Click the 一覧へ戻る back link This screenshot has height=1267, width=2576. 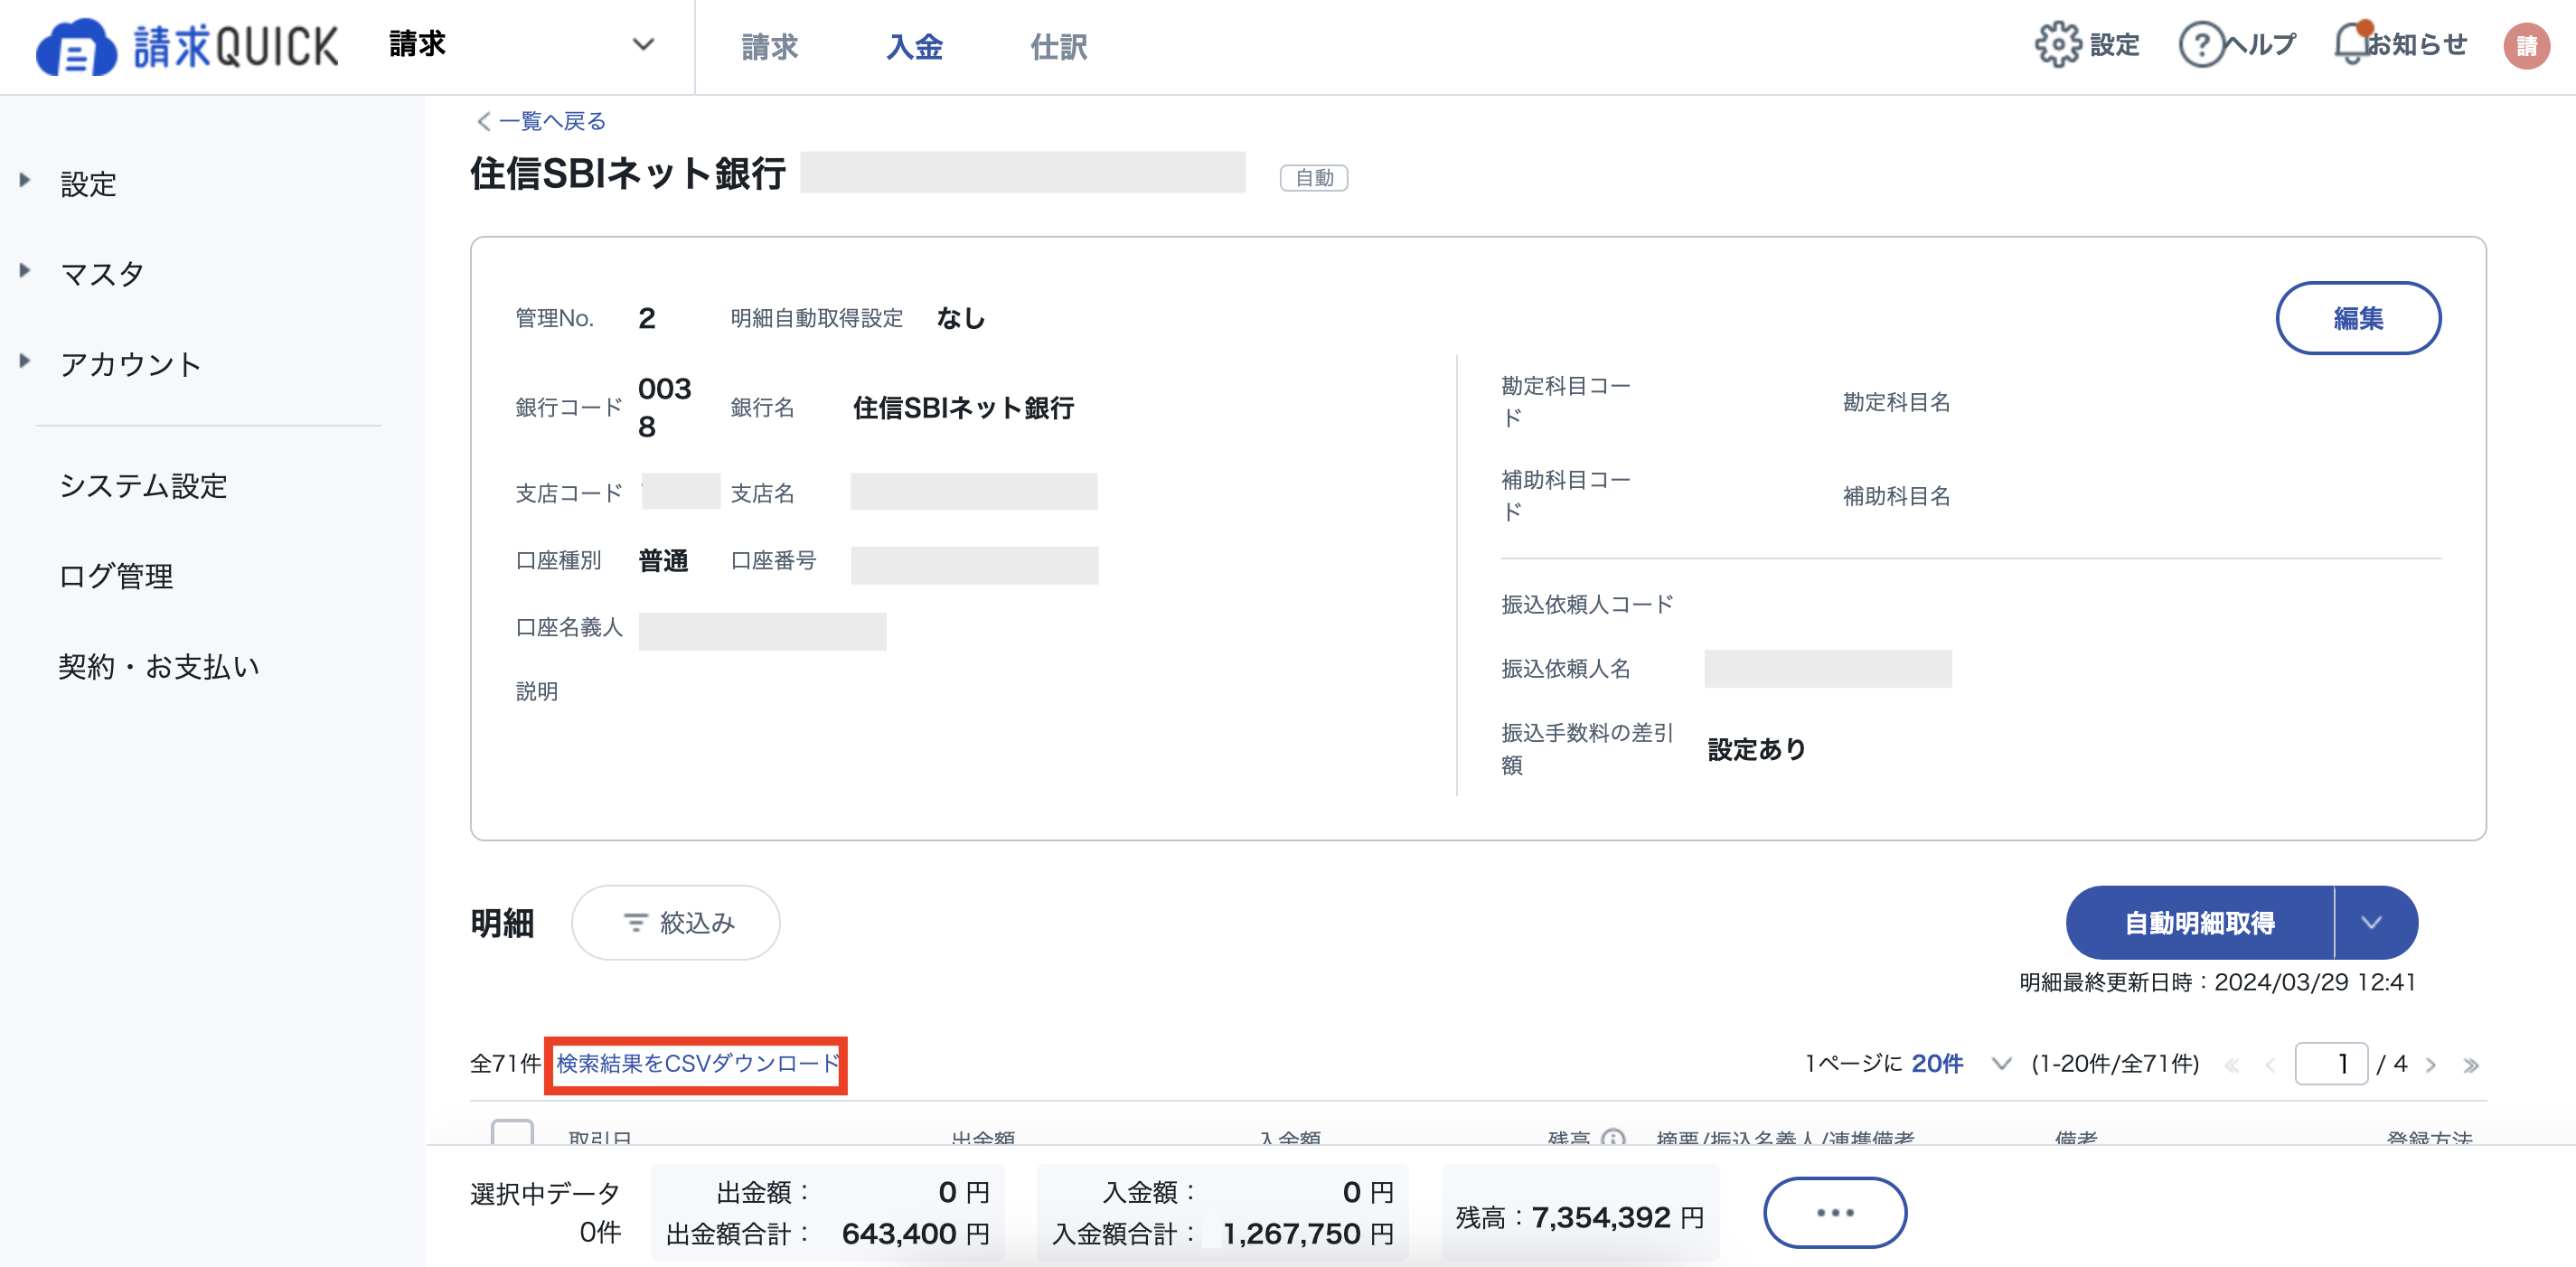pyautogui.click(x=541, y=121)
